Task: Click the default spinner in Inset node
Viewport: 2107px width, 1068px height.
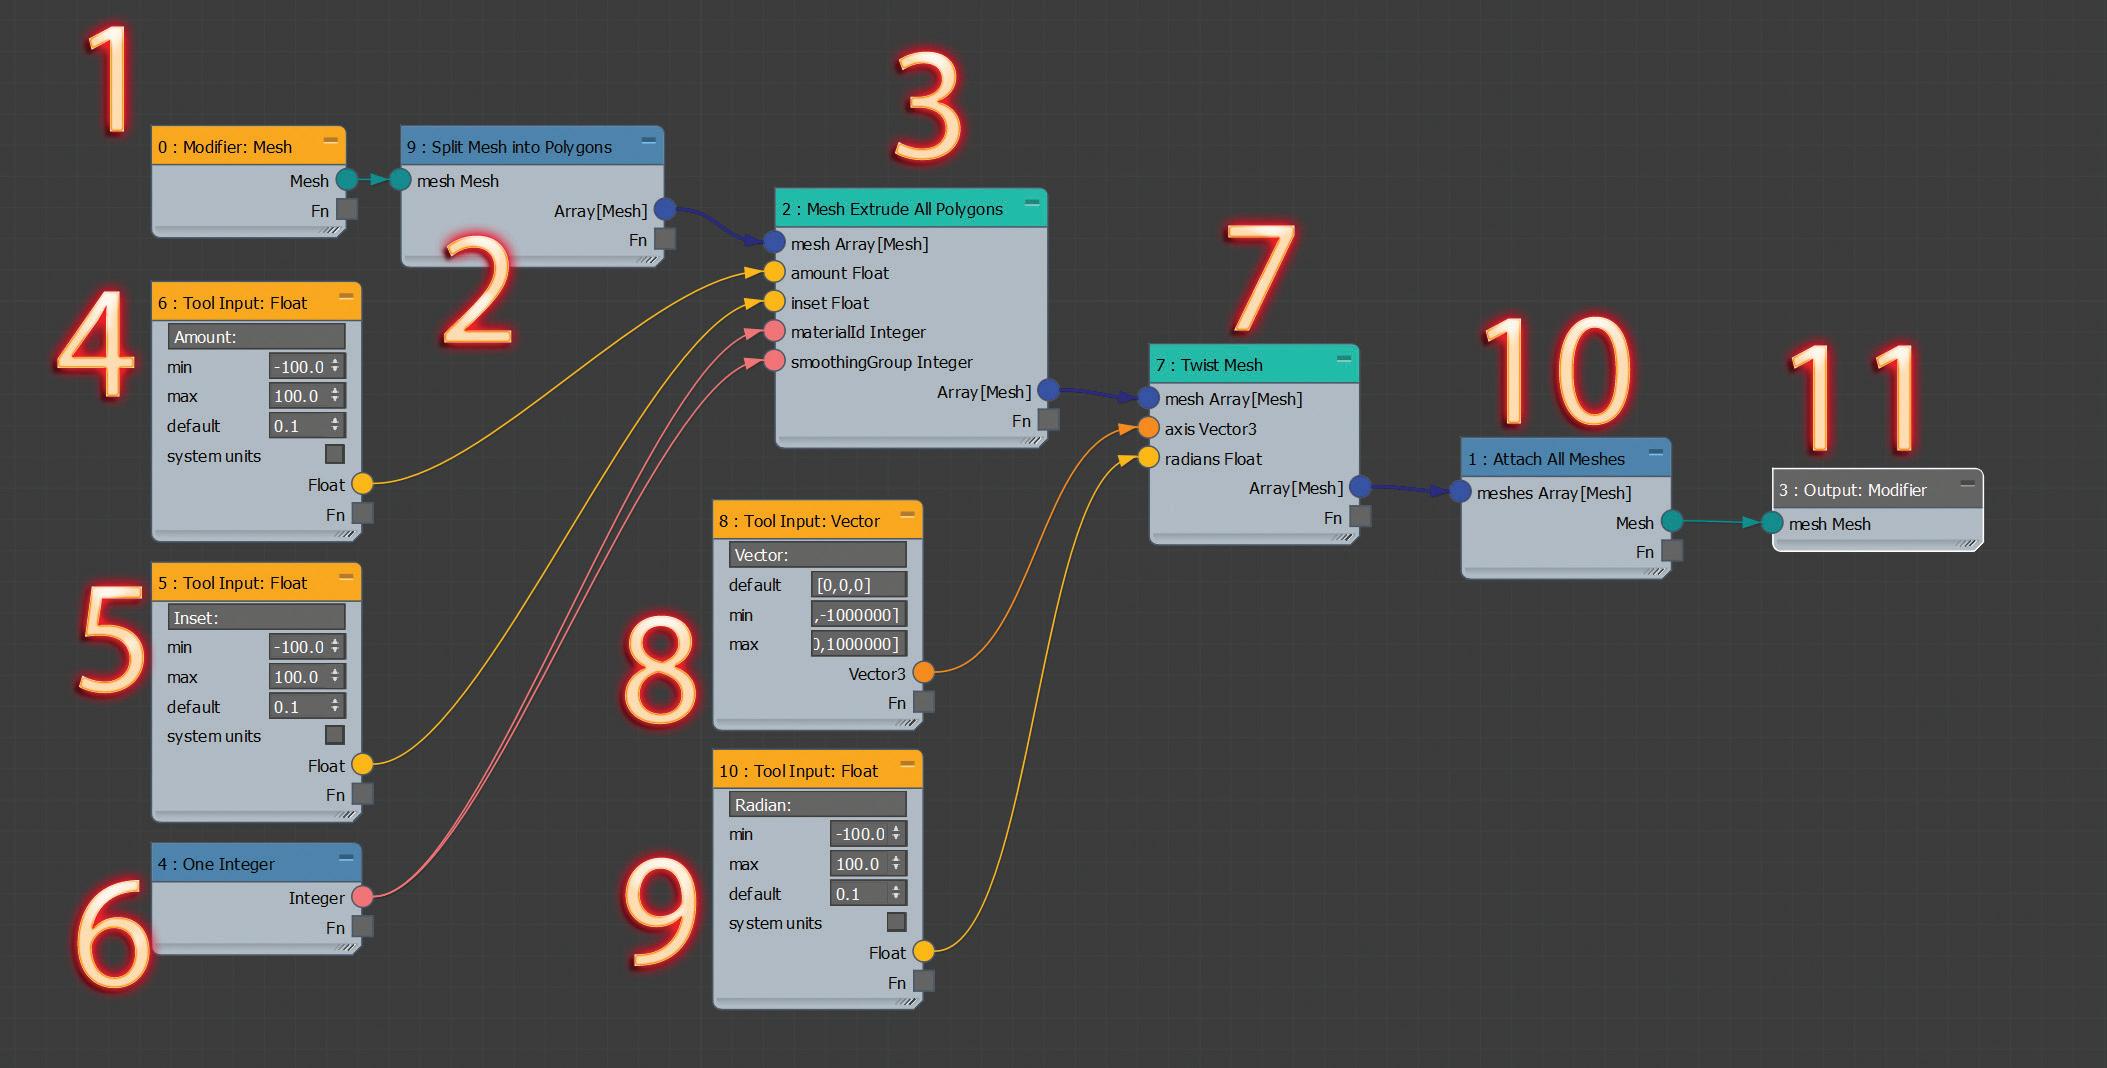Action: tap(307, 706)
